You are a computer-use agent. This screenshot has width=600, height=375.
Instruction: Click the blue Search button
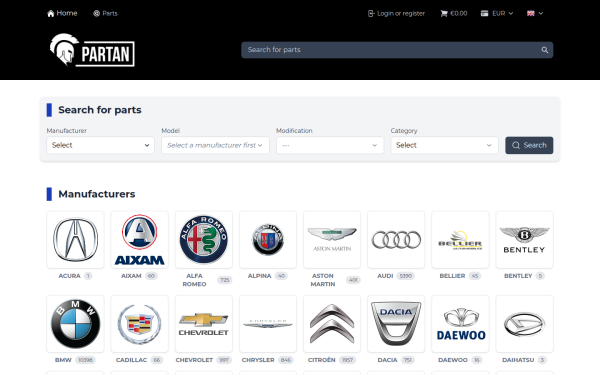[x=529, y=145]
